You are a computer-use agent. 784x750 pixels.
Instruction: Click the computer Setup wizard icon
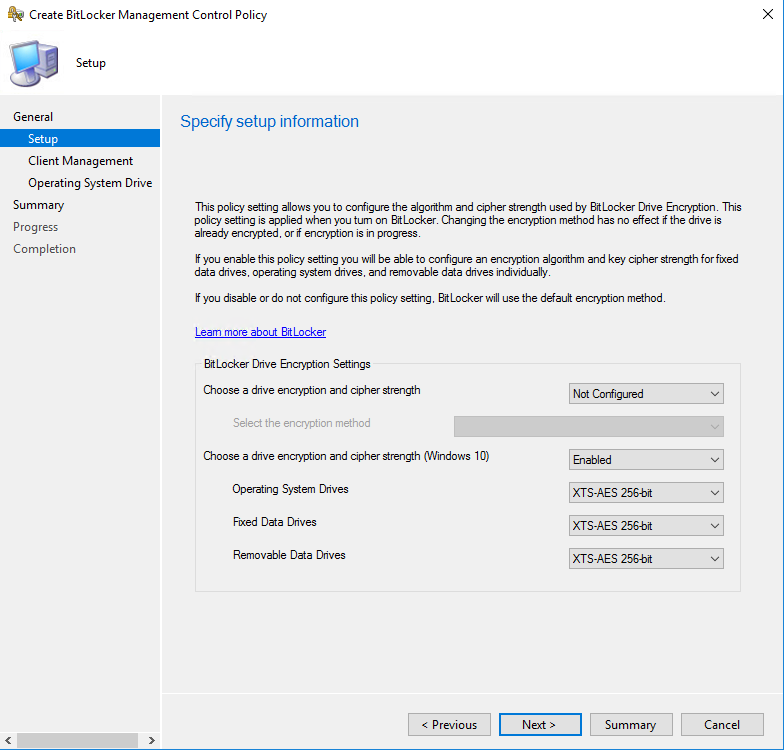[x=34, y=64]
